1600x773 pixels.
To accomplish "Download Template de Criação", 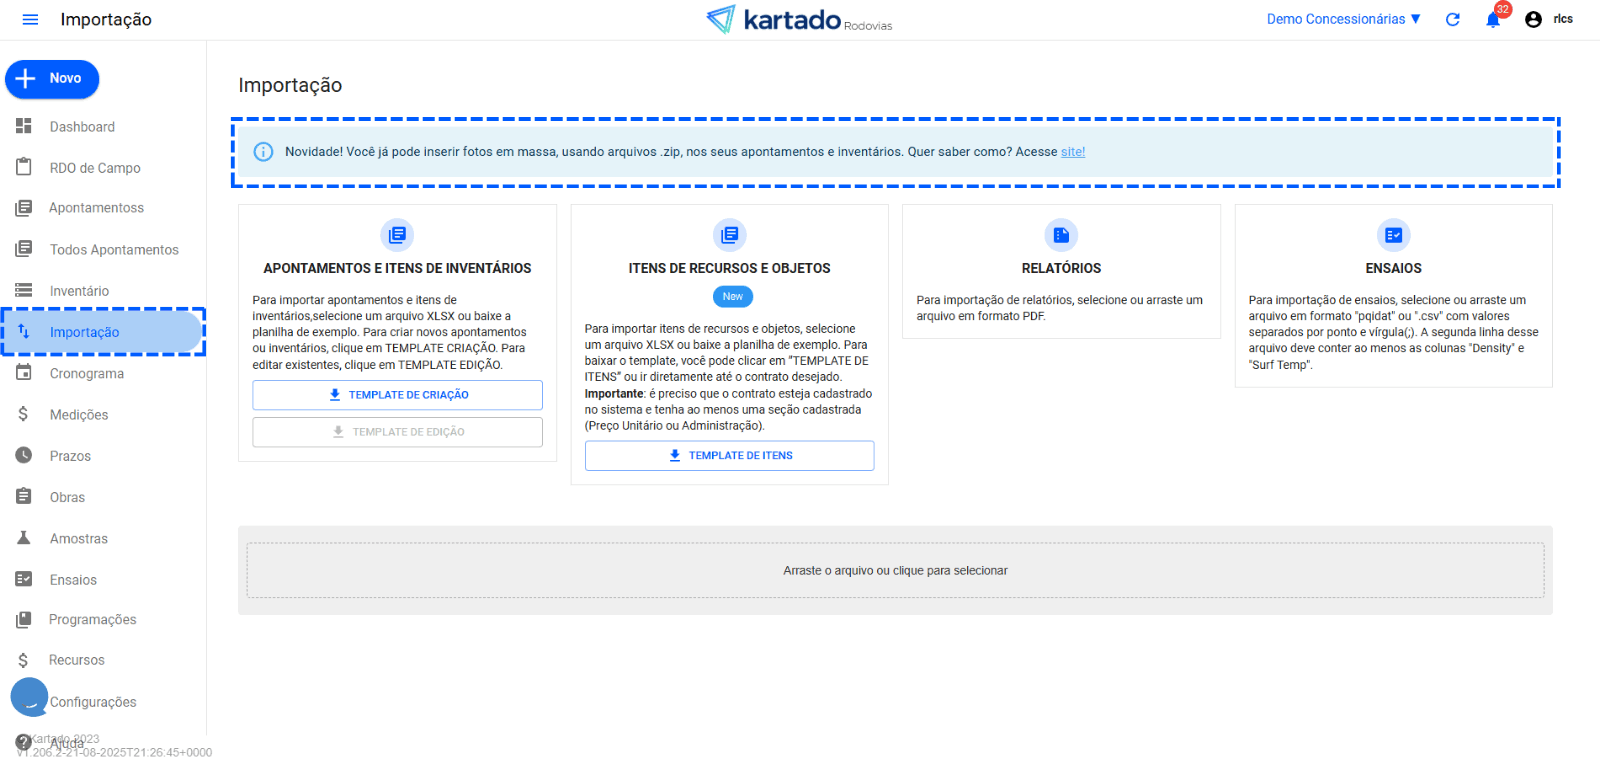I will click(x=397, y=395).
